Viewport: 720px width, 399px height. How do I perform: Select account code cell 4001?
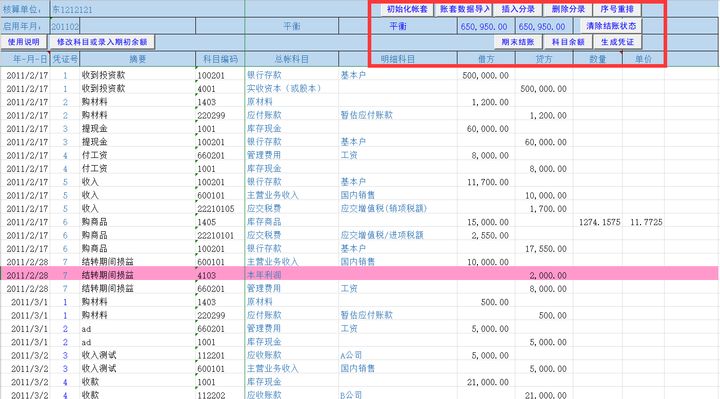click(220, 89)
